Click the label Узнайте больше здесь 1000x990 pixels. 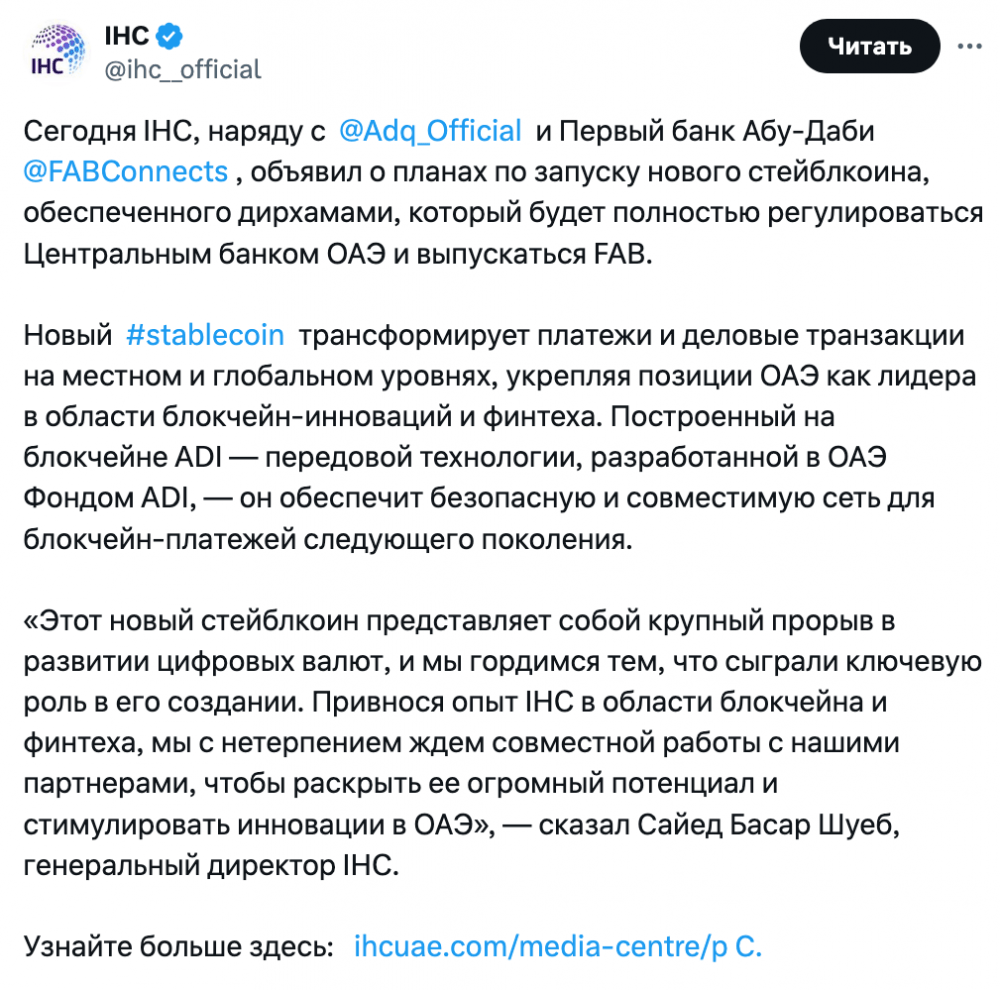179,947
